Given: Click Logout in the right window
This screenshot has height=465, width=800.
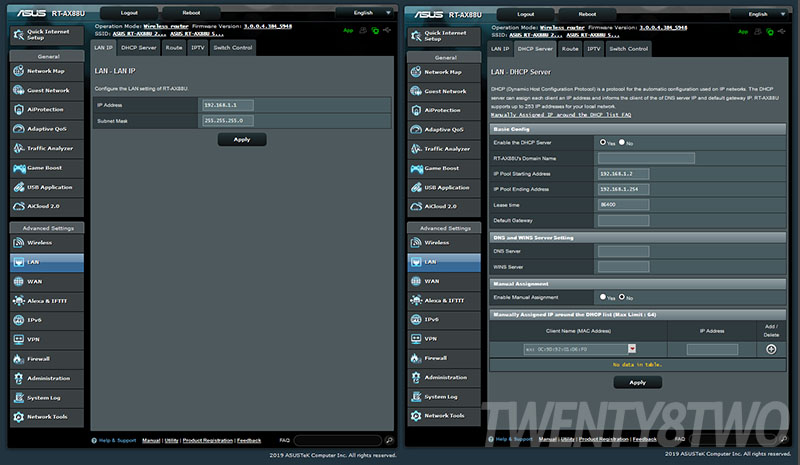Looking at the screenshot, I should 526,14.
